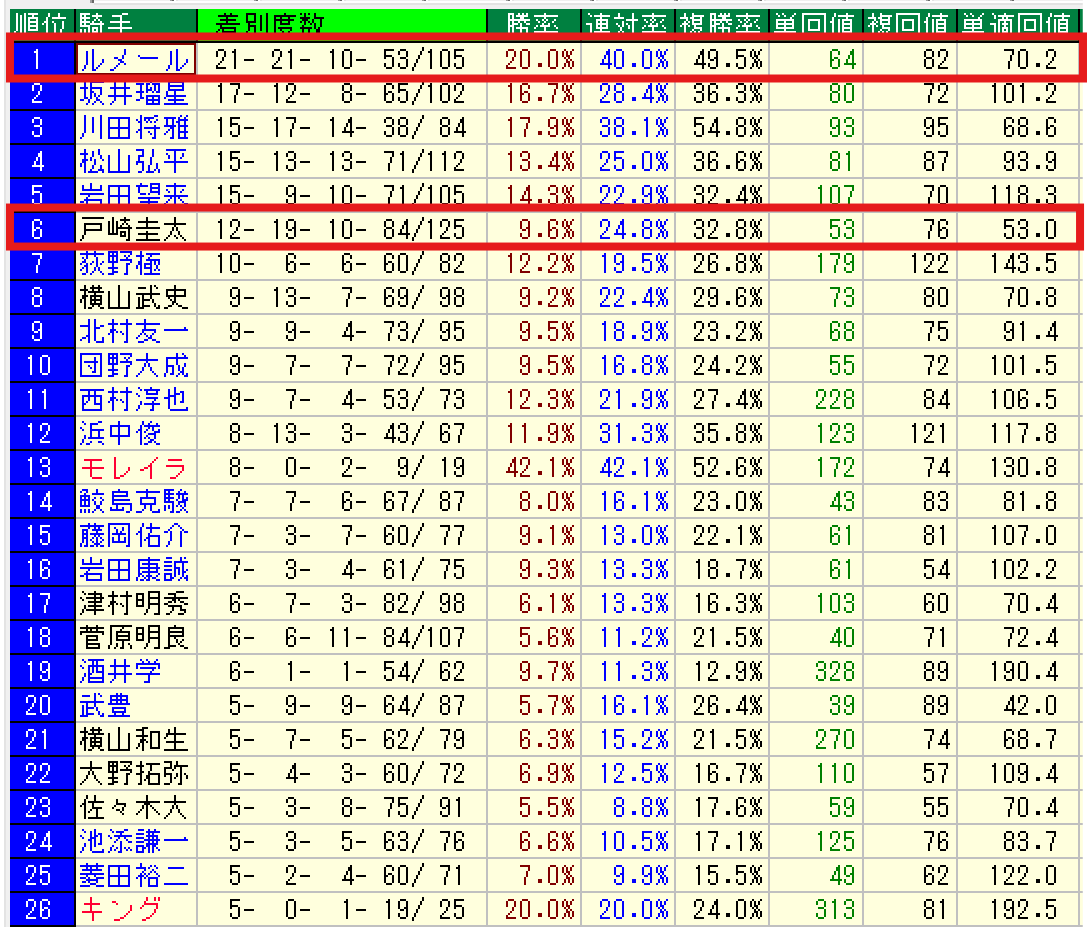Open jockey 坂井瑠星's entry
This screenshot has height=927, width=1088.
pyautogui.click(x=134, y=94)
